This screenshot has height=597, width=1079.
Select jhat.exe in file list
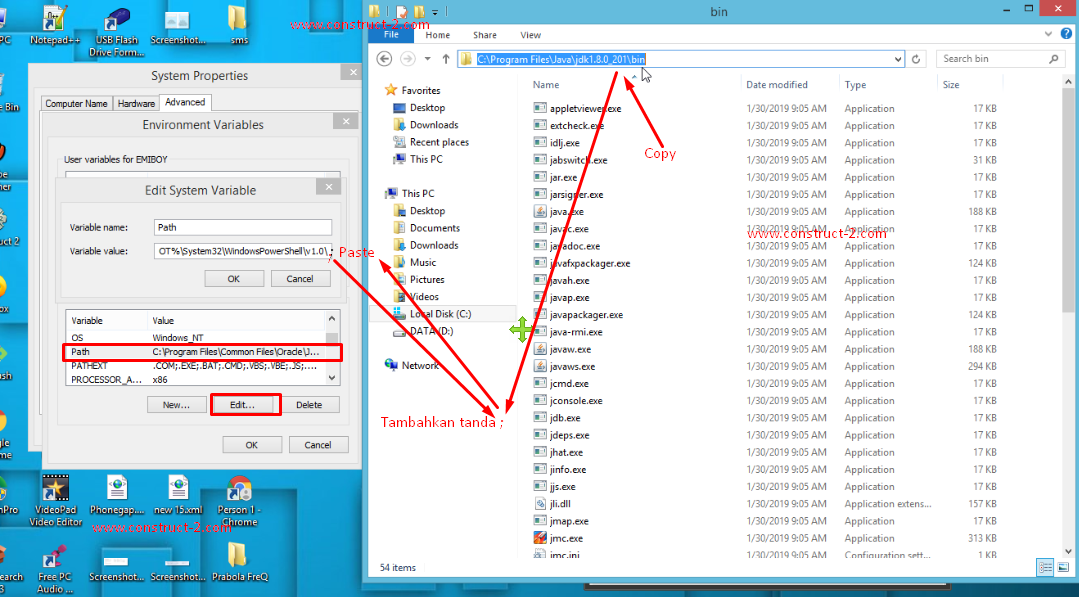pos(566,452)
